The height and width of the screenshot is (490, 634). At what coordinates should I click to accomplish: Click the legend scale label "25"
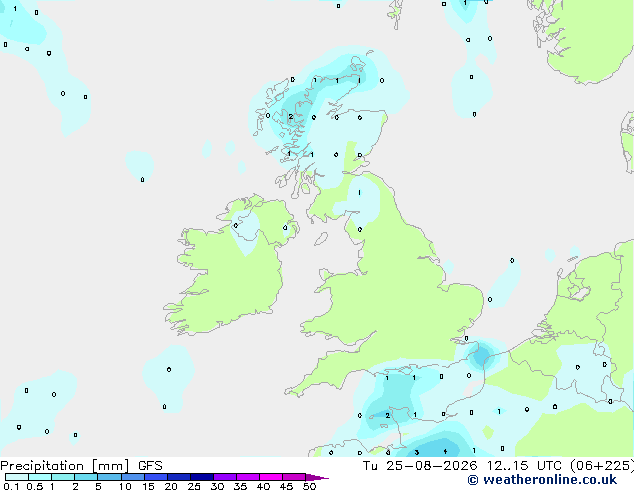point(194,486)
